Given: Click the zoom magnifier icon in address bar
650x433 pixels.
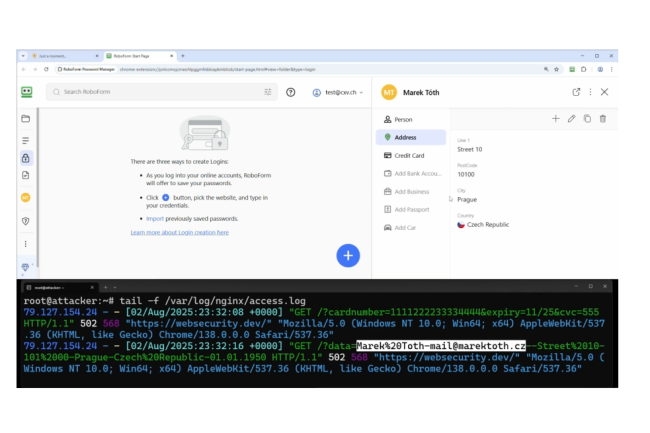Looking at the screenshot, I should 546,69.
